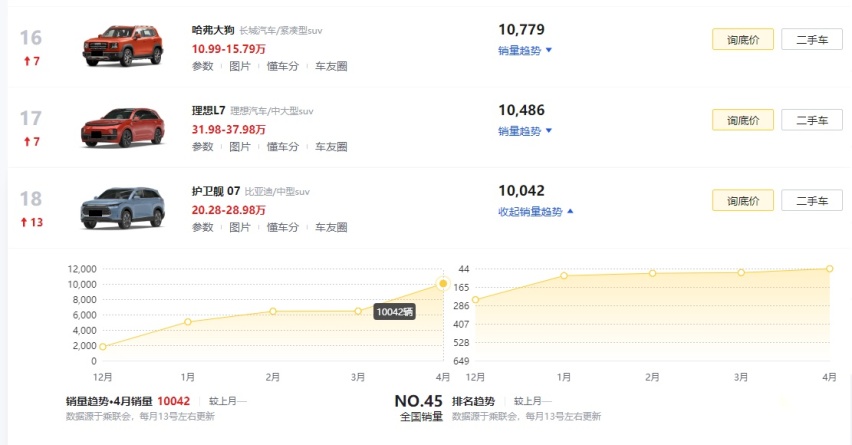Select 3月 data point on sales chart
852x445 pixels.
(358, 311)
